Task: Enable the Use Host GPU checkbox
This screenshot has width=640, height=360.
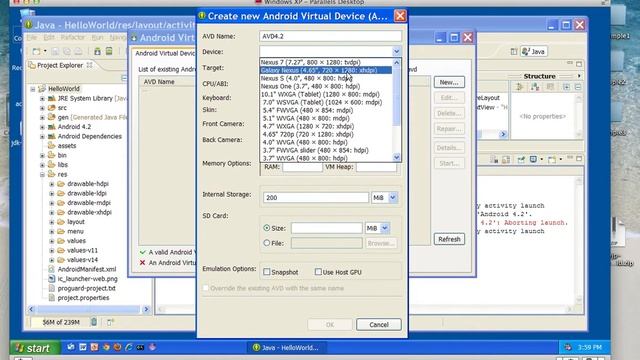Action: (318, 272)
